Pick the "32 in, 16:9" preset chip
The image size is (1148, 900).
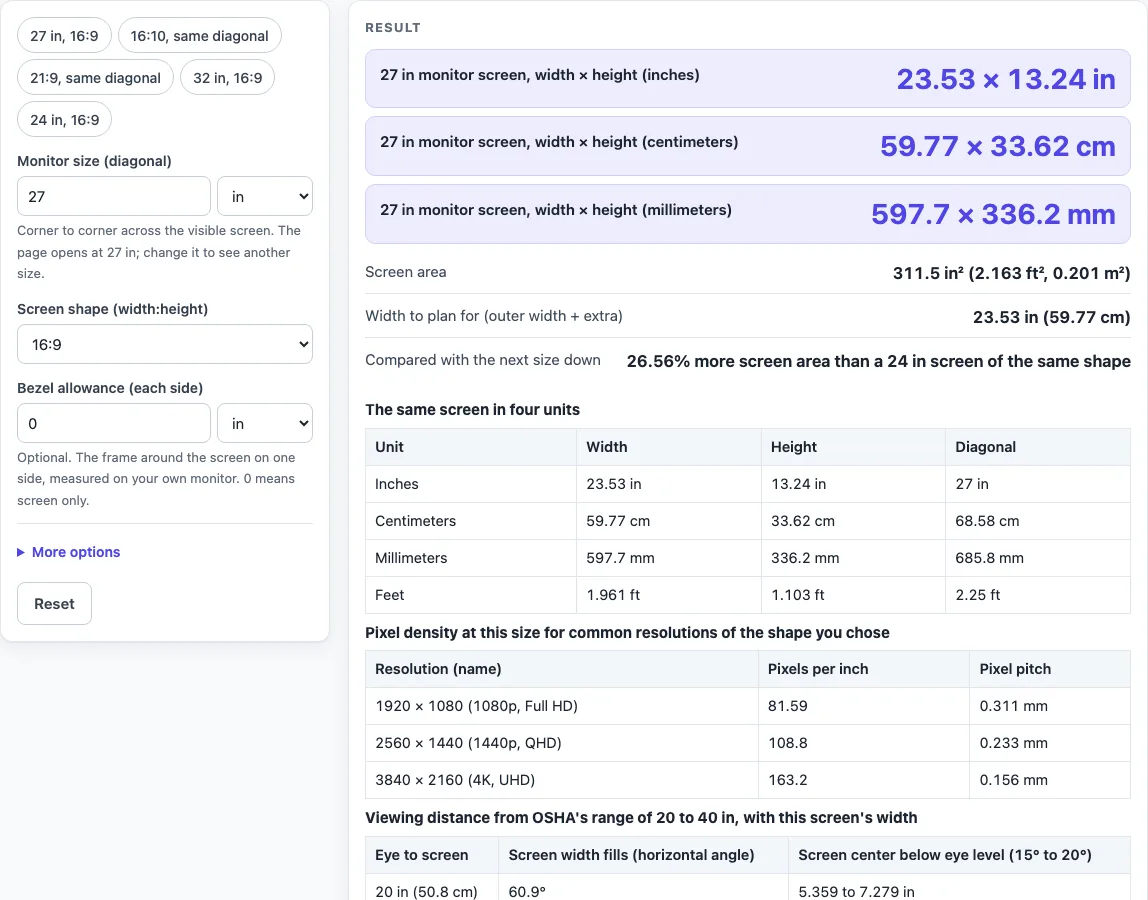click(228, 78)
